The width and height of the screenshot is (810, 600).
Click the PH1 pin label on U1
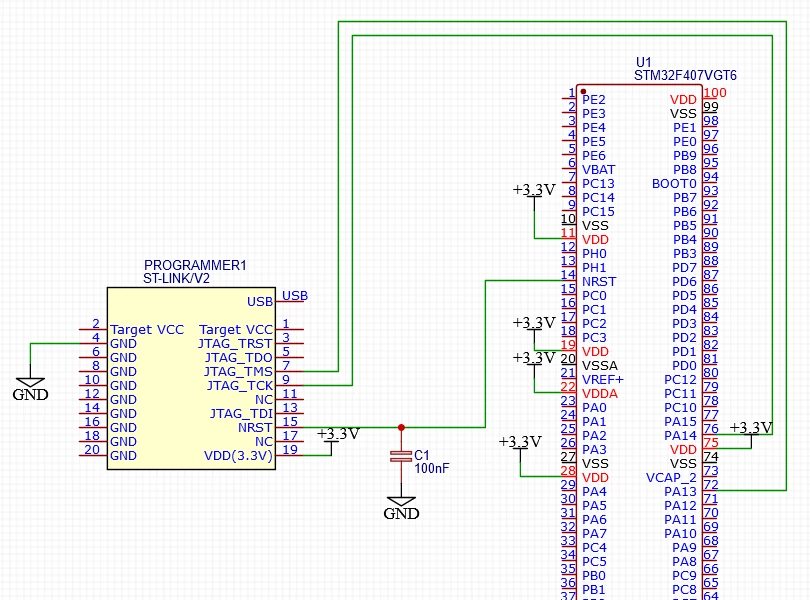point(595,268)
